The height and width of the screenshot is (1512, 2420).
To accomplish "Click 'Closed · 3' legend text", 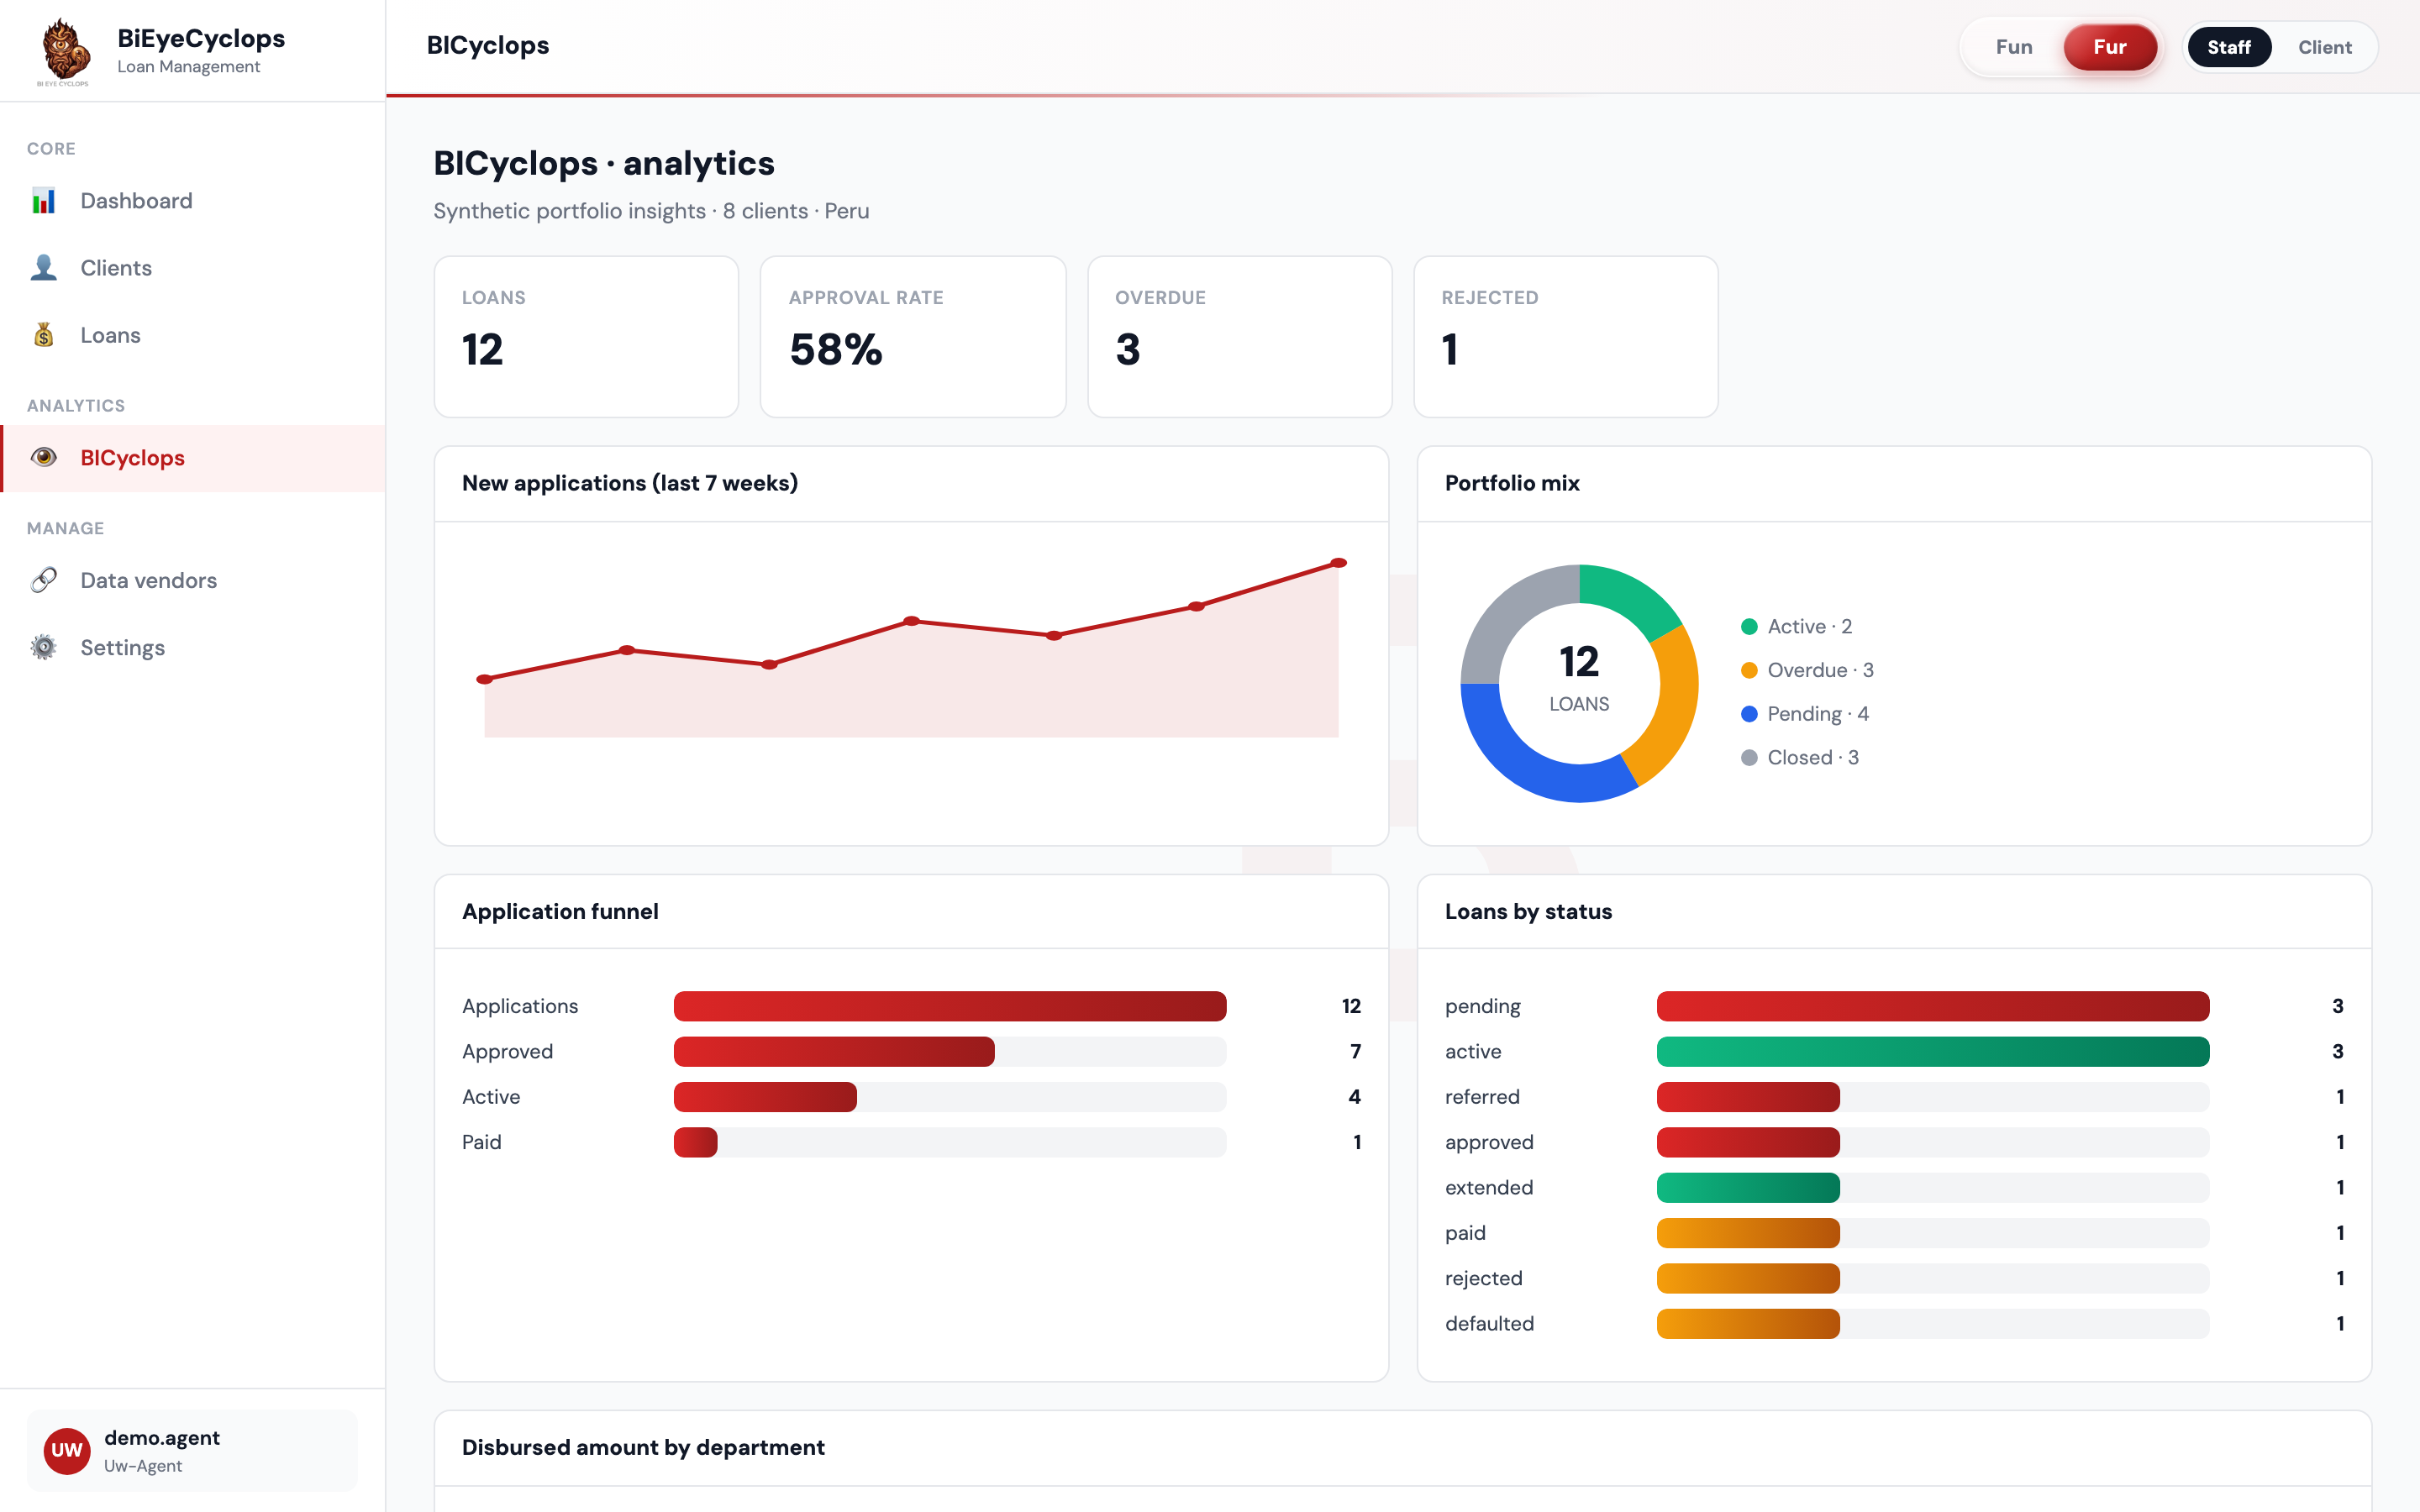I will (x=1813, y=758).
